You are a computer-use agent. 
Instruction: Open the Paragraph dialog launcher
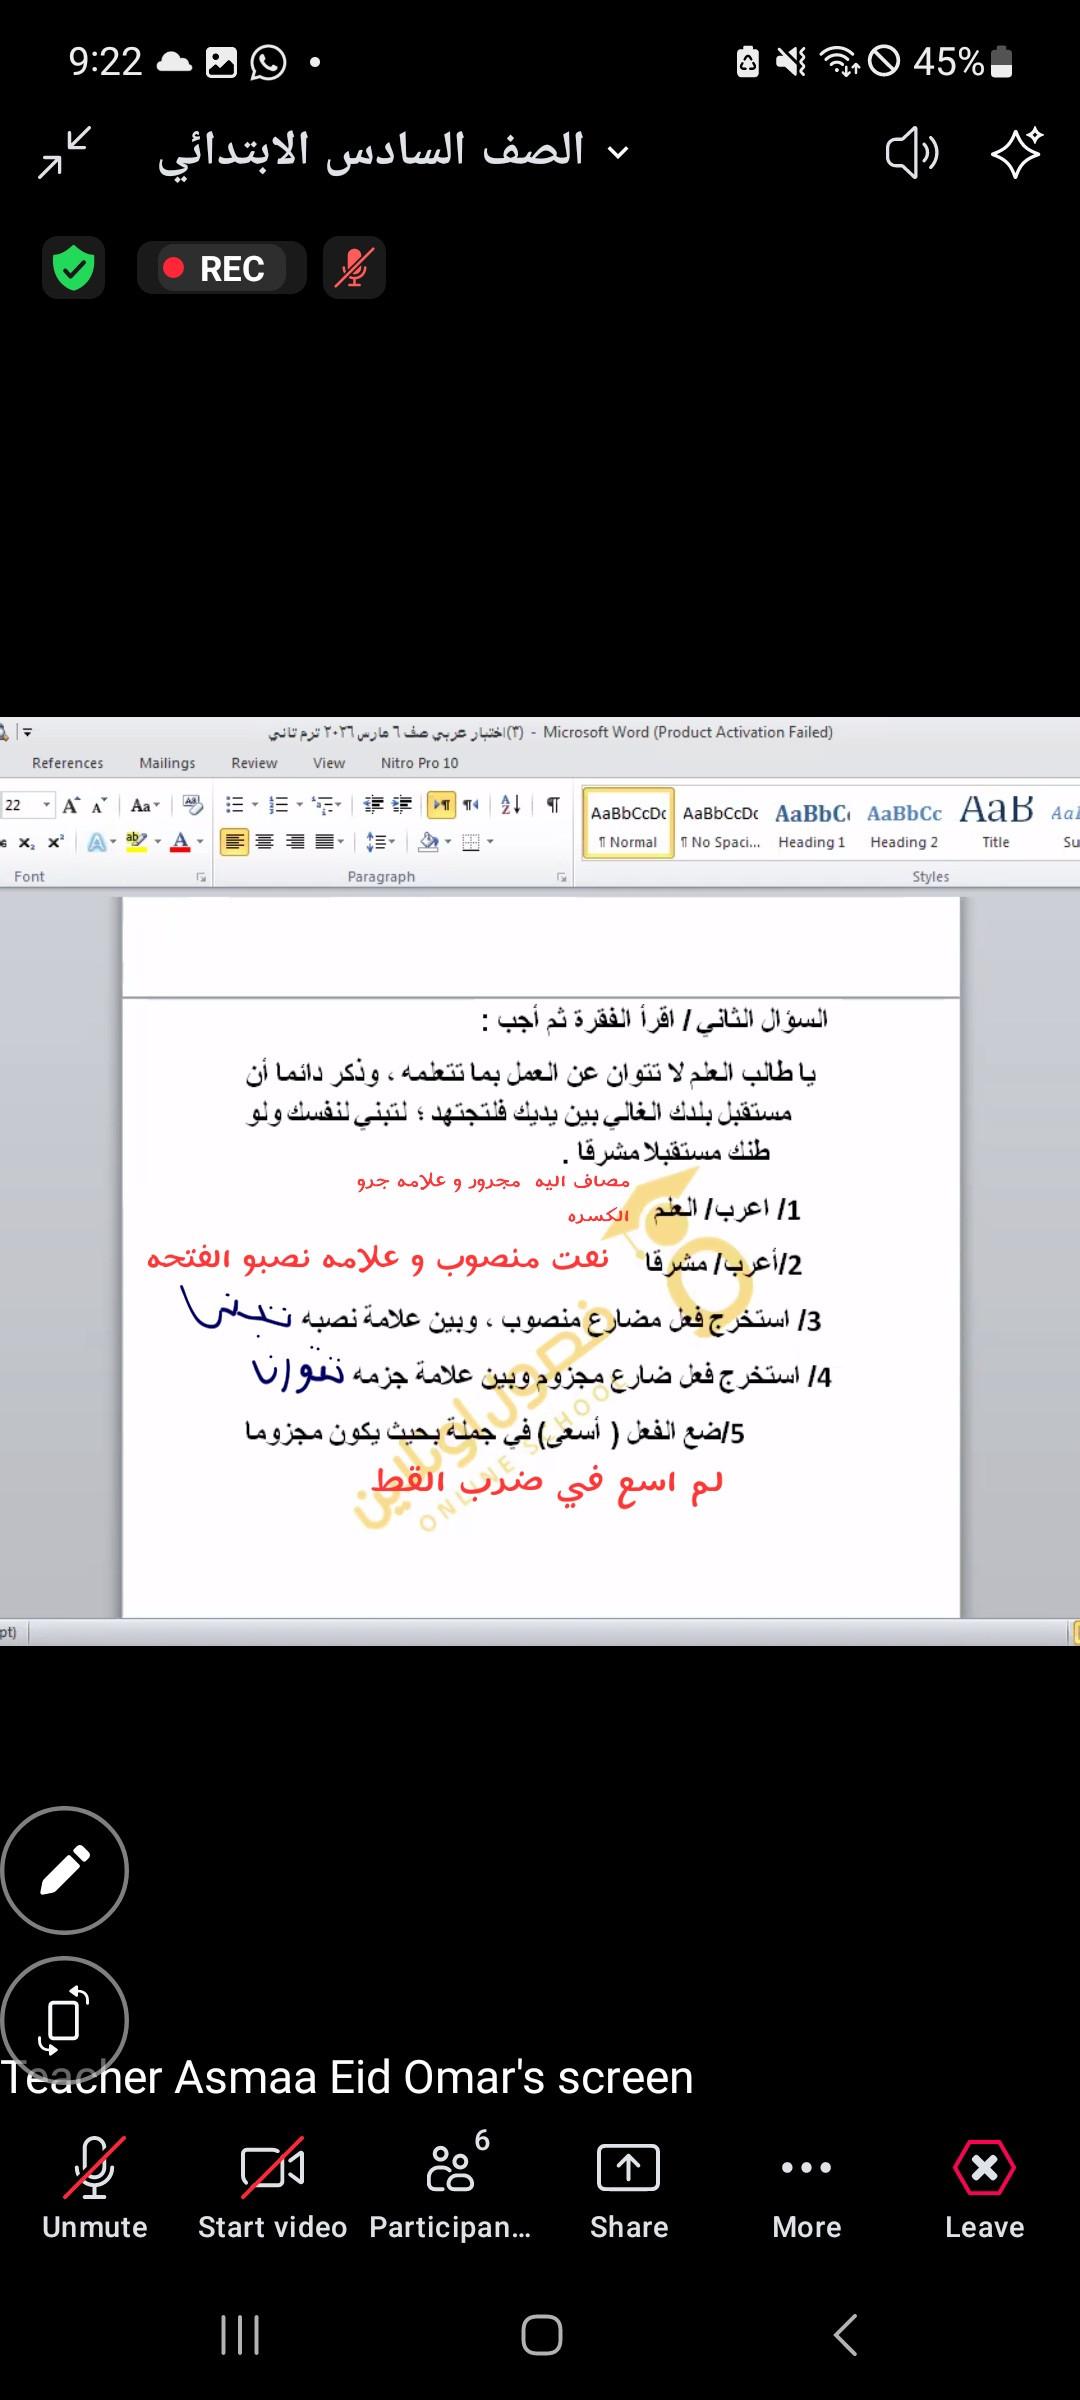[x=561, y=877]
